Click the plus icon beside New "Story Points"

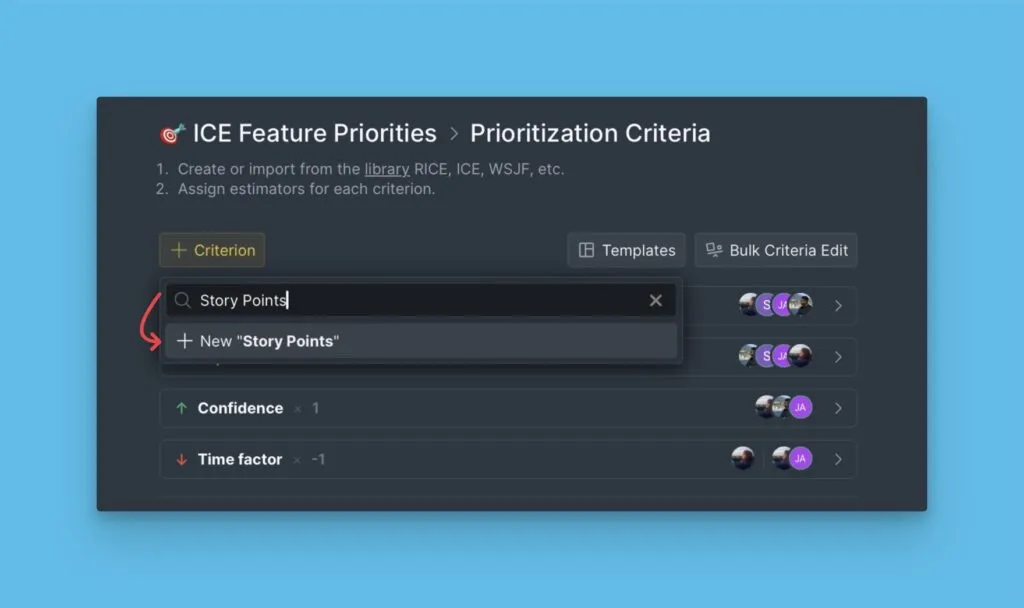[x=184, y=341]
